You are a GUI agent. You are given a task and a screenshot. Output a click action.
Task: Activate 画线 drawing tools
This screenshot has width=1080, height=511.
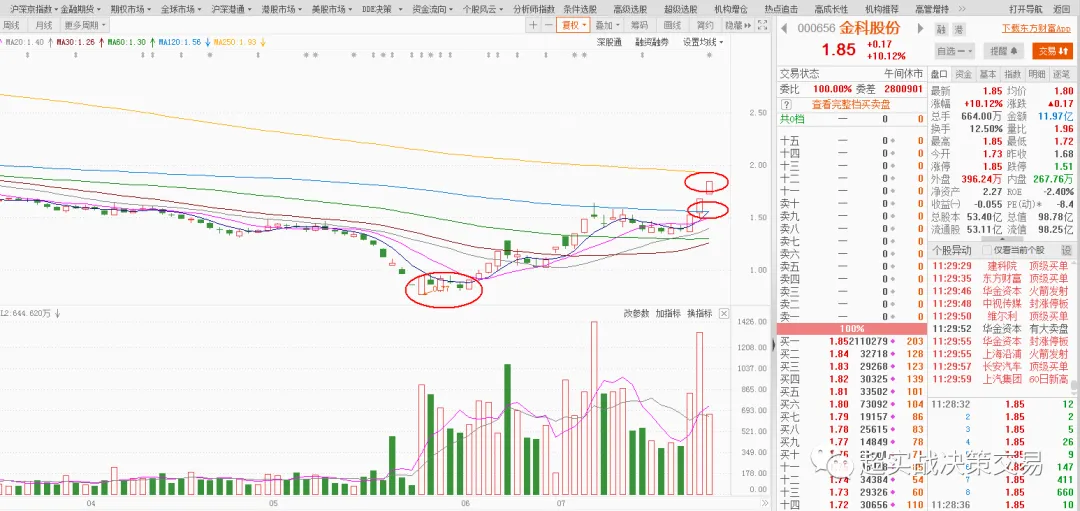click(672, 25)
